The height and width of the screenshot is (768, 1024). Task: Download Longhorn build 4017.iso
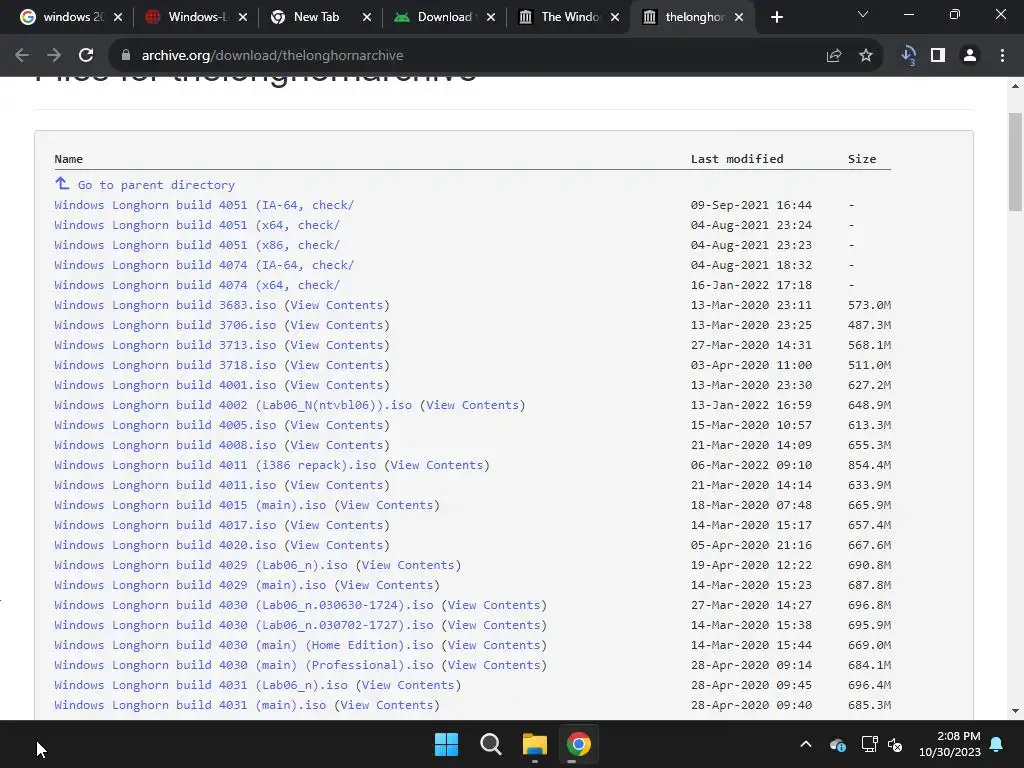pyautogui.click(x=165, y=525)
